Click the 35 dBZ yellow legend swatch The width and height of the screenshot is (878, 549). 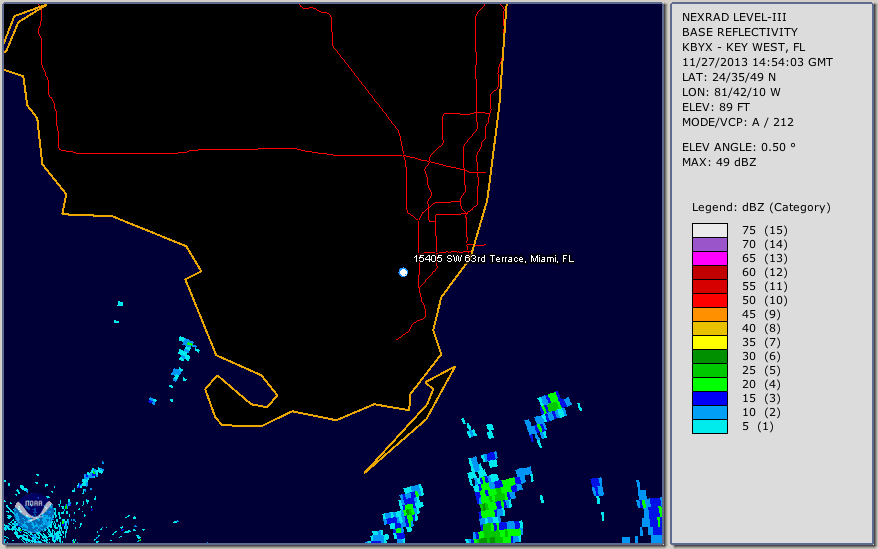click(709, 342)
